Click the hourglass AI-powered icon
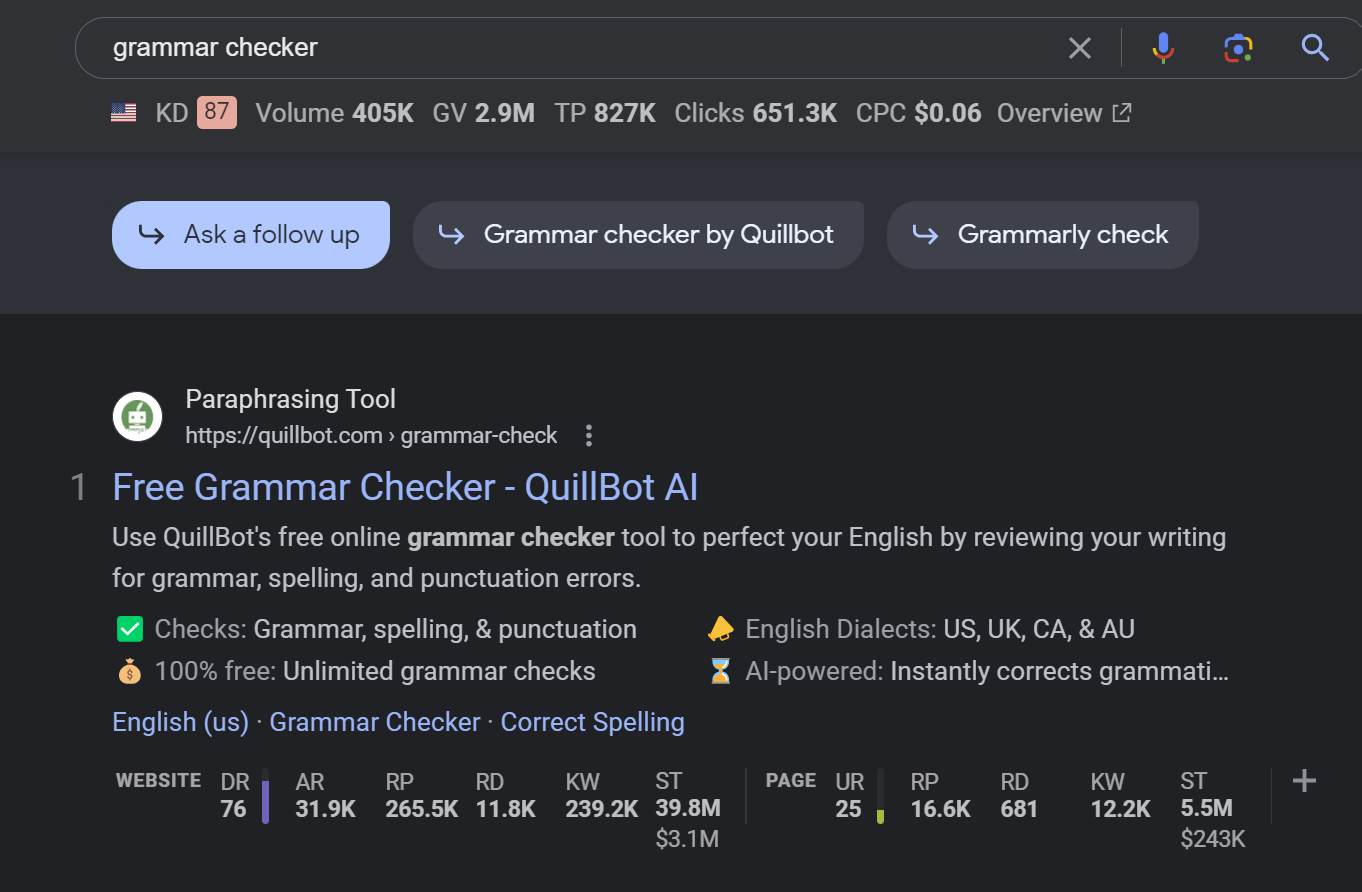 click(x=720, y=671)
